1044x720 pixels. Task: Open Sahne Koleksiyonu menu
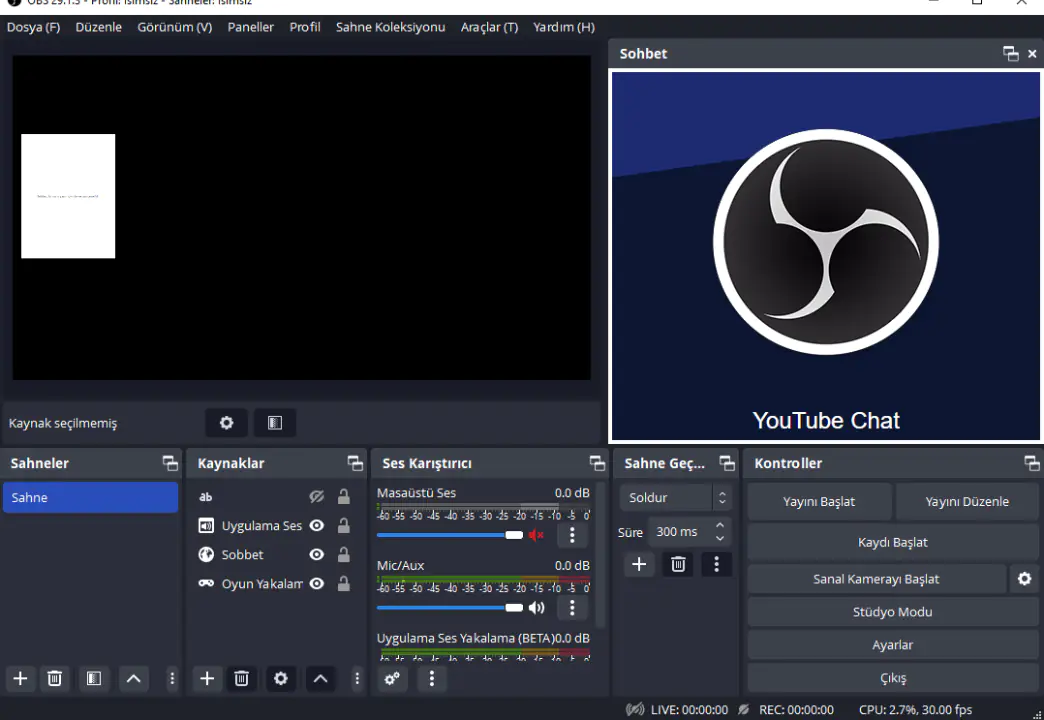[390, 27]
